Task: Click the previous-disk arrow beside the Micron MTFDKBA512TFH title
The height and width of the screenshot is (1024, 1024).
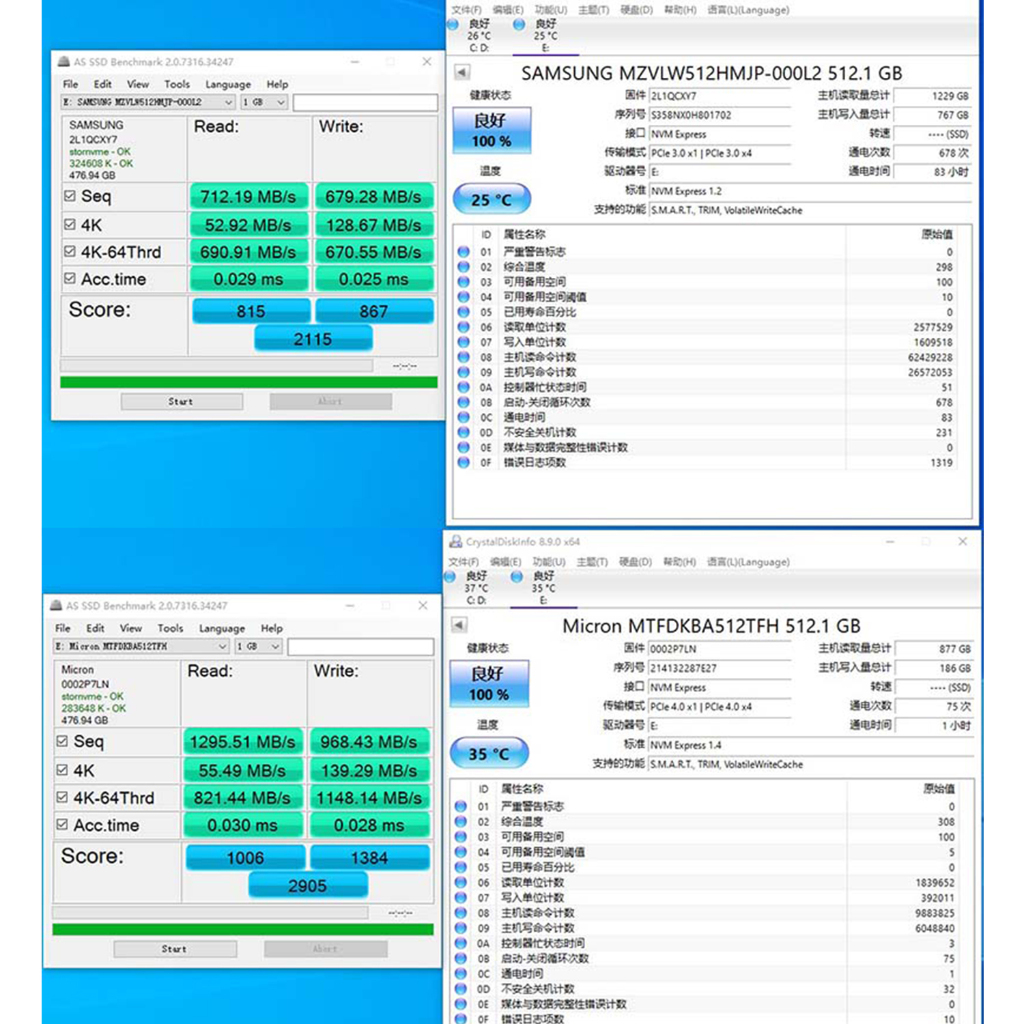Action: 459,625
